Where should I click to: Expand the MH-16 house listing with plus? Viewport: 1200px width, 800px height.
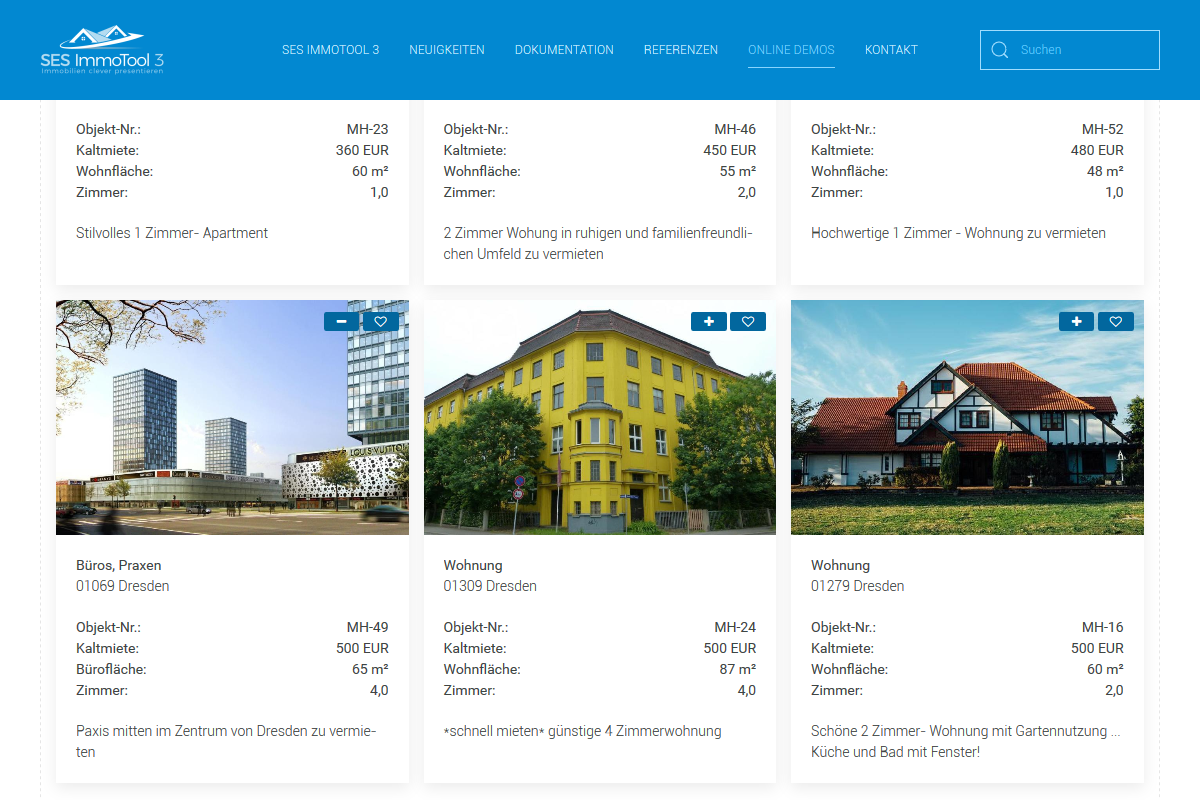(1076, 321)
